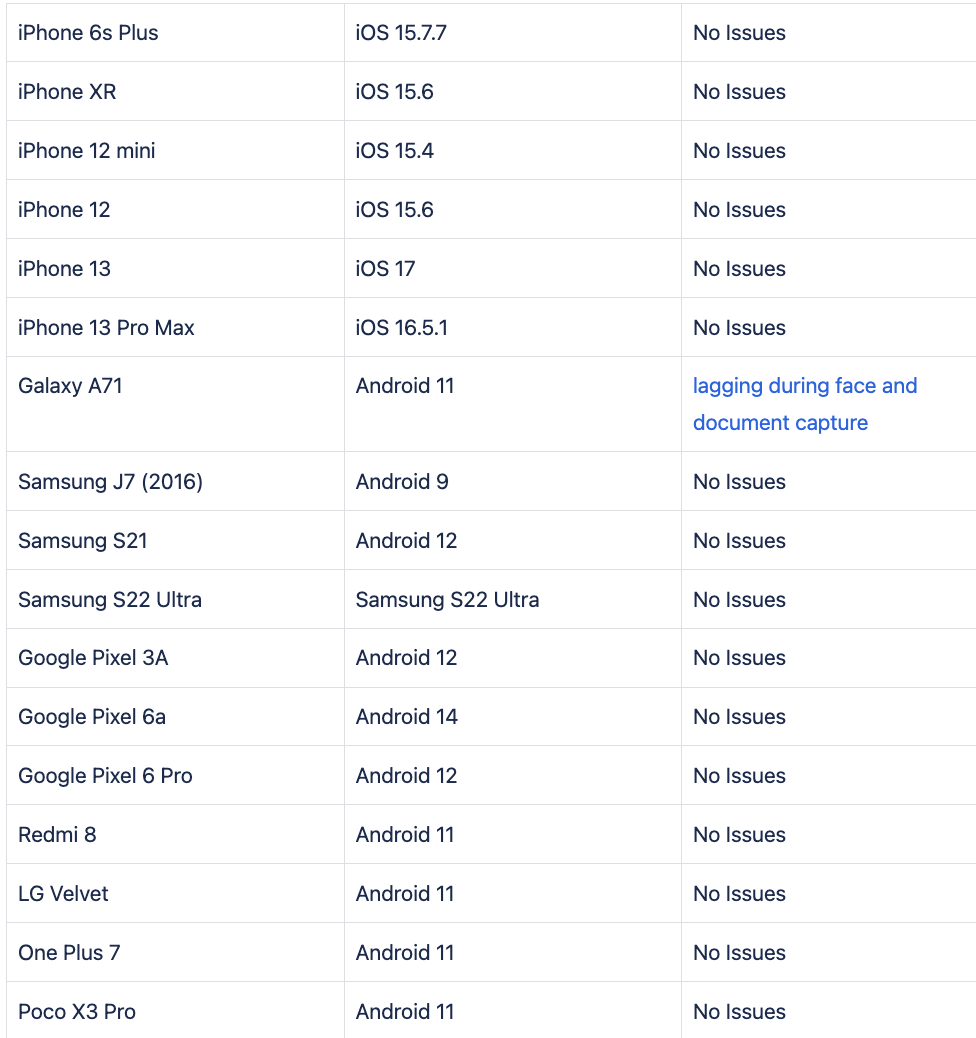Select the Android 9 cell
Screen dimensions: 976x1038
512,481
